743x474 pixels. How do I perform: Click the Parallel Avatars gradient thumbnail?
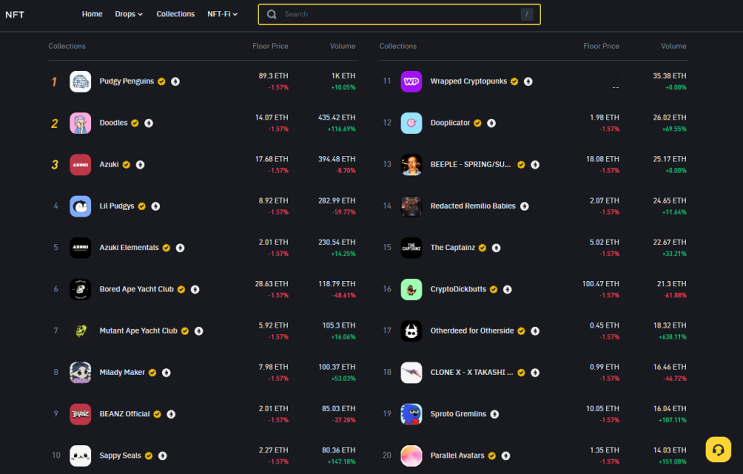pyautogui.click(x=411, y=456)
